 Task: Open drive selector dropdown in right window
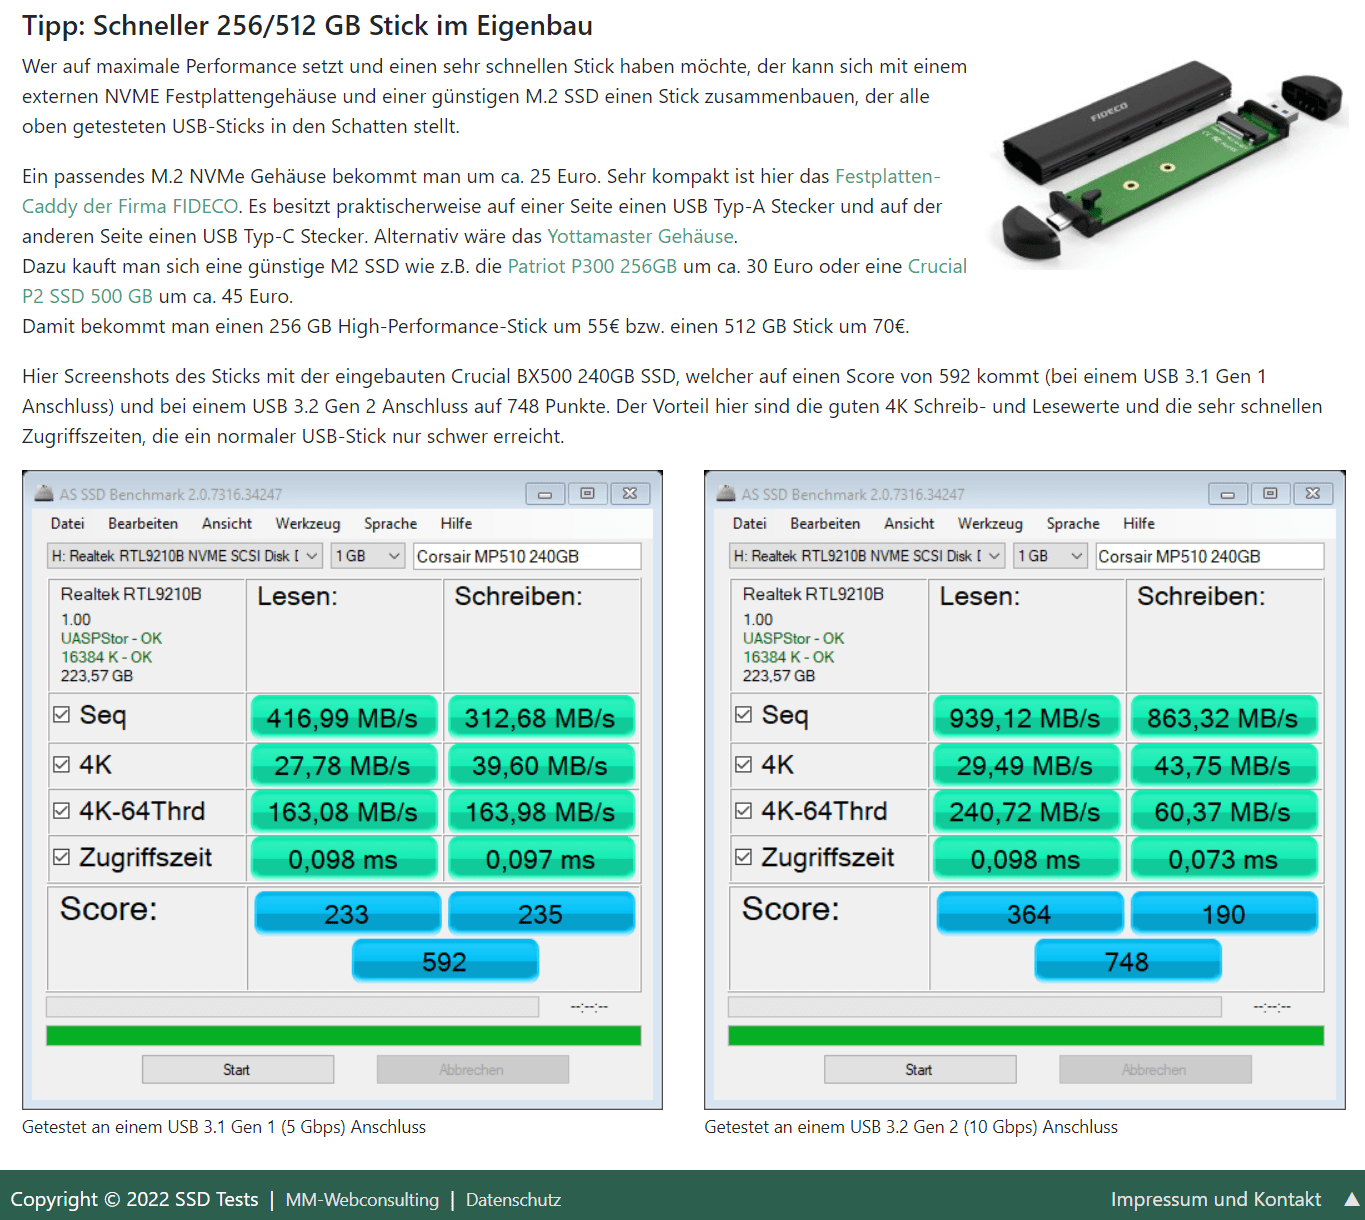point(867,556)
